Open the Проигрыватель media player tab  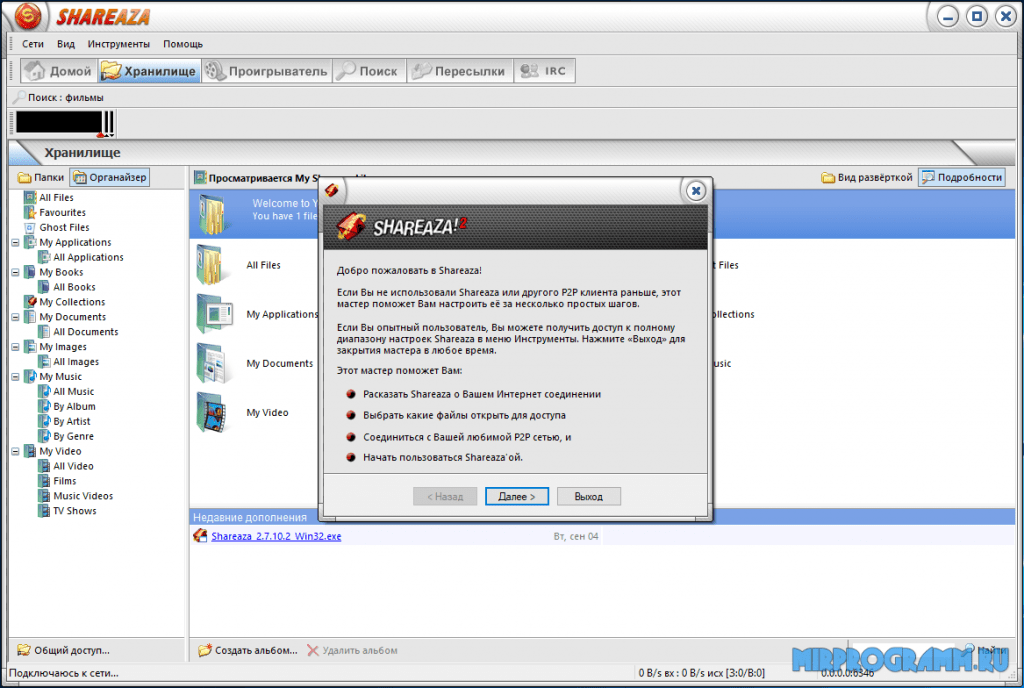click(266, 70)
